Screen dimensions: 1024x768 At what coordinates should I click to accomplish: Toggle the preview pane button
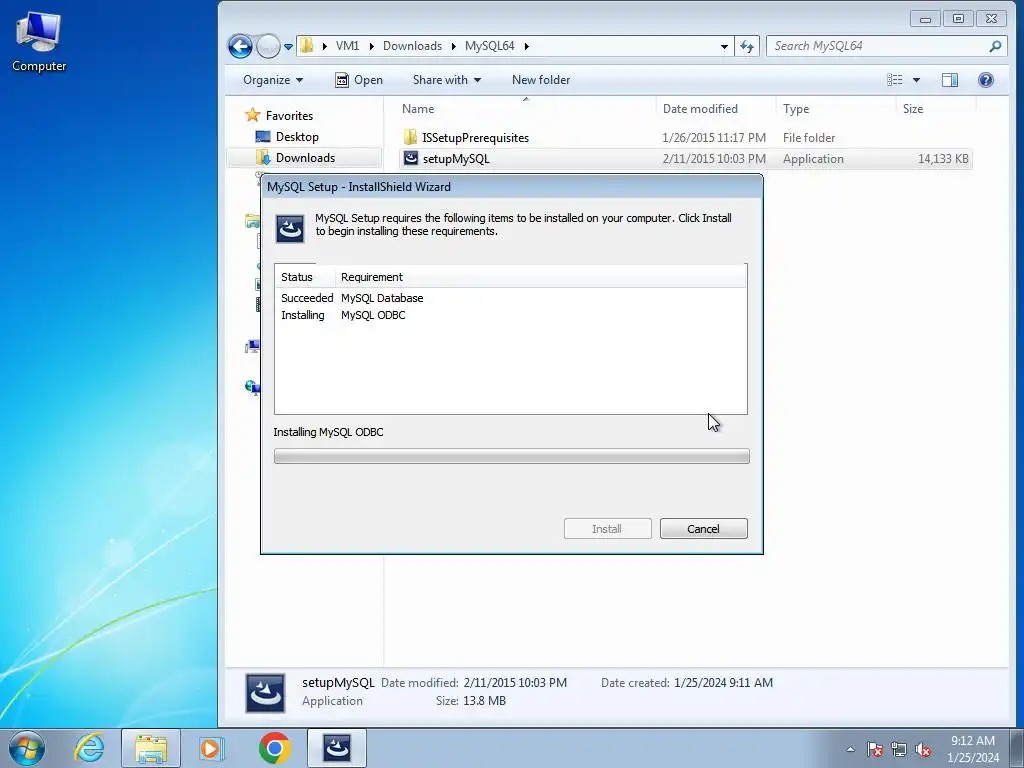[x=950, y=80]
